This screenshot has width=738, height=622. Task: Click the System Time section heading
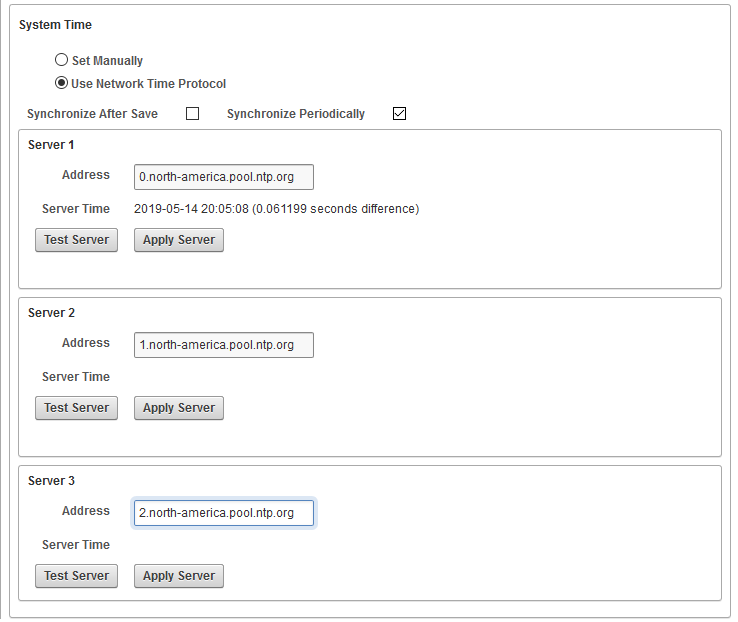[56, 25]
